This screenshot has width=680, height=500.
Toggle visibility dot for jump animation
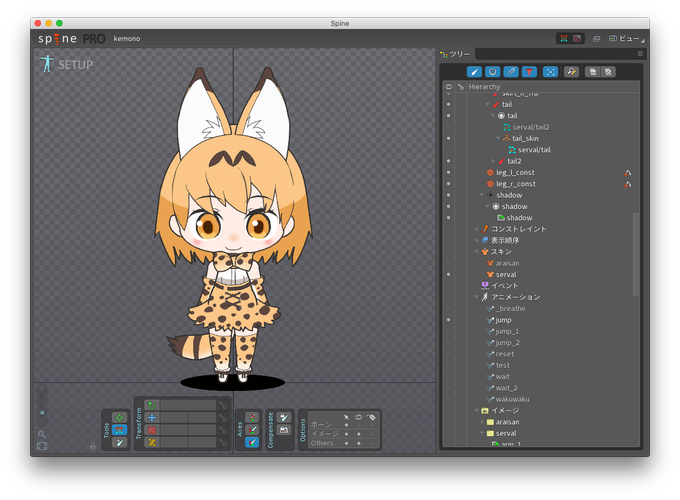pyautogui.click(x=448, y=320)
